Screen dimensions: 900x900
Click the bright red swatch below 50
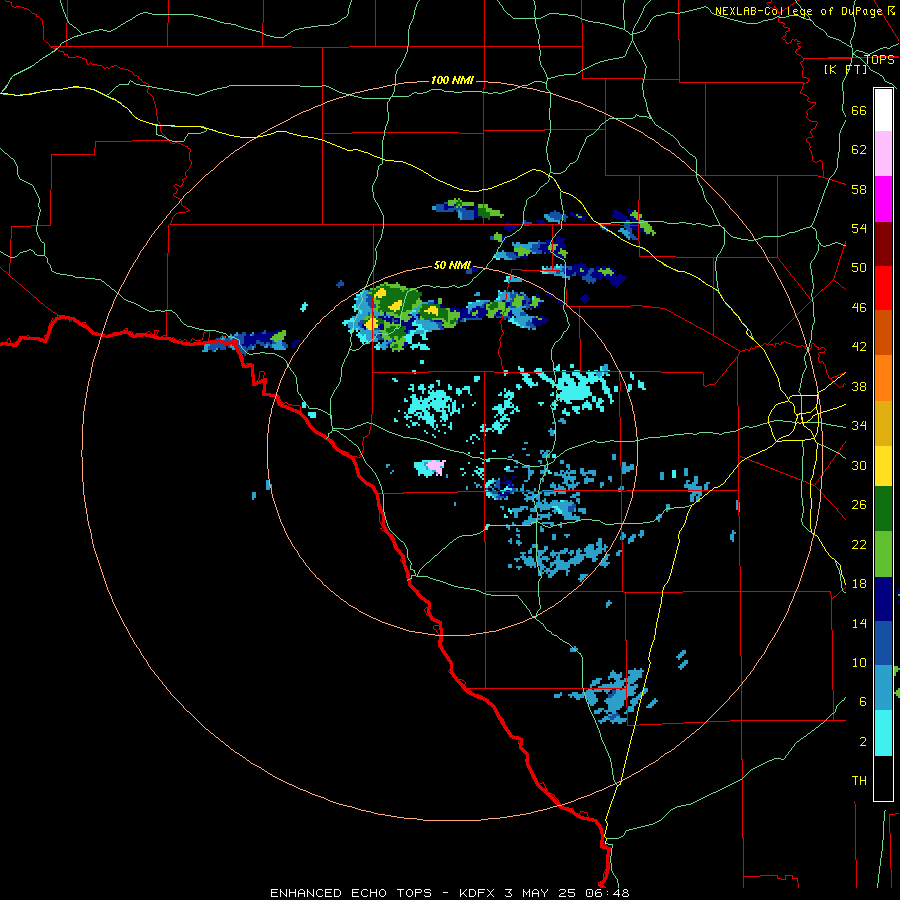(x=883, y=288)
